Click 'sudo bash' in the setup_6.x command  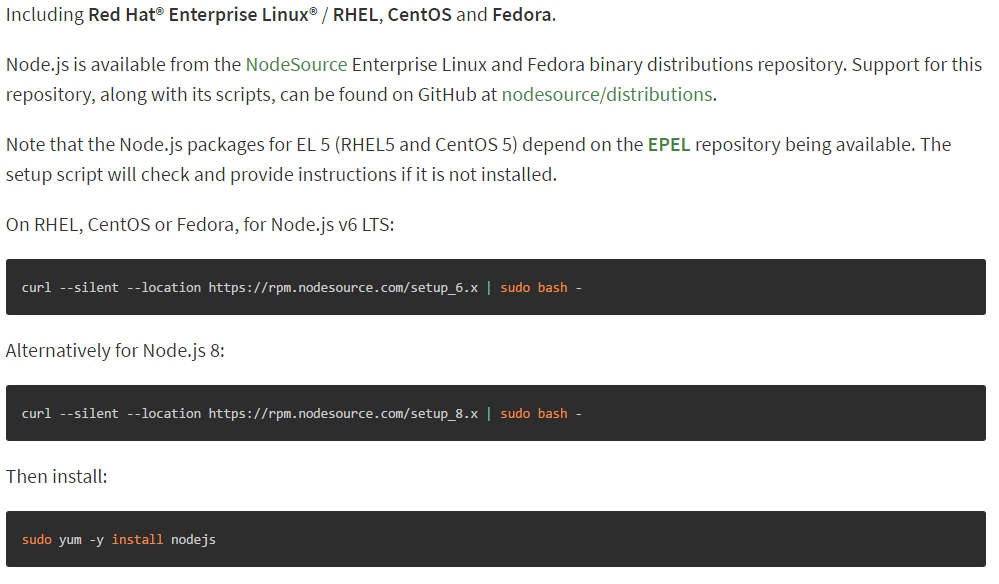pyautogui.click(x=534, y=288)
